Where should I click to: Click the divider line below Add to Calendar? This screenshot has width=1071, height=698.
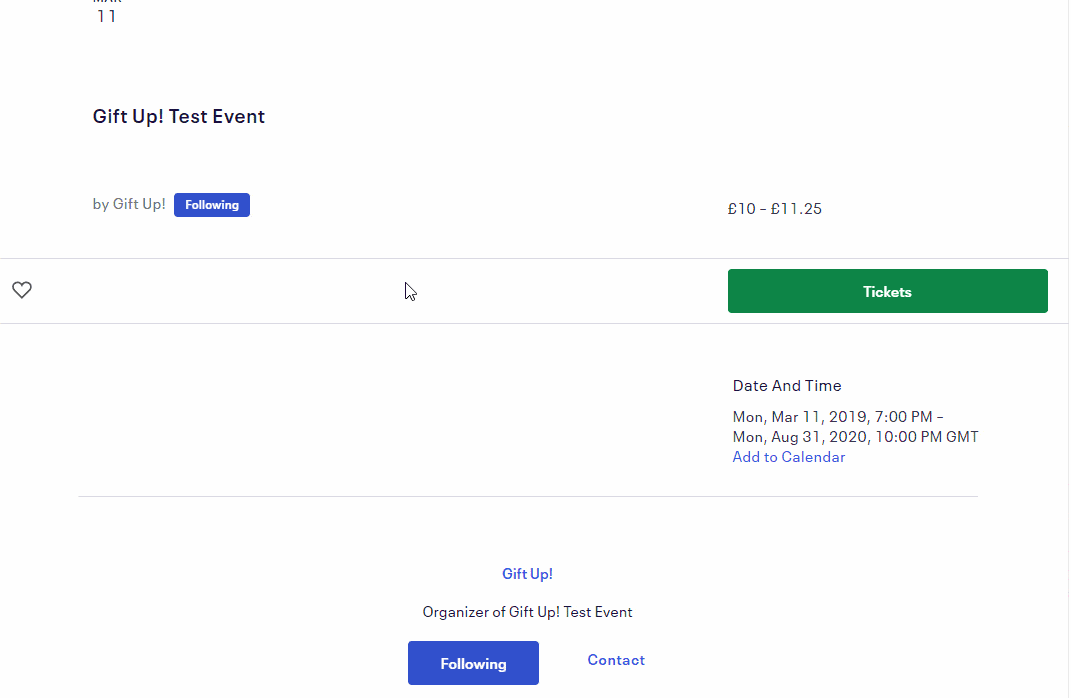click(x=528, y=497)
